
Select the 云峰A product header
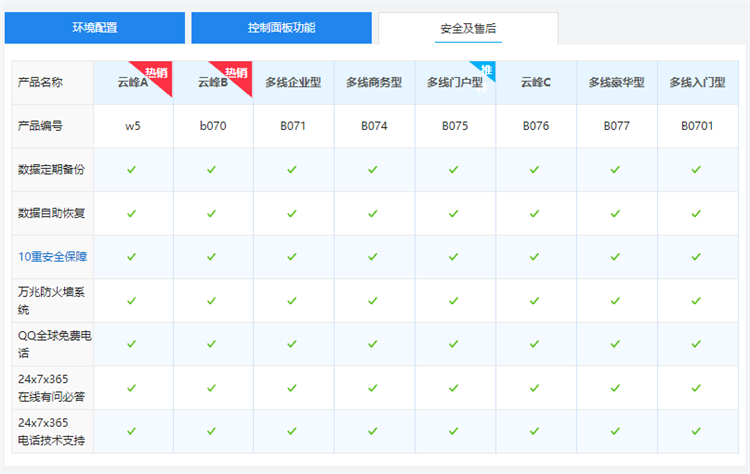click(130, 83)
